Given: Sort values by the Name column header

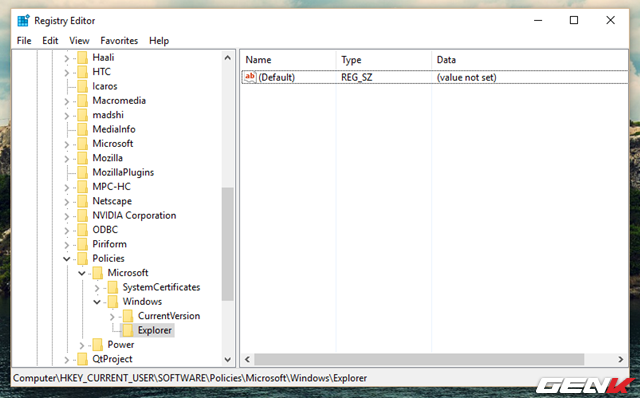Looking at the screenshot, I should pyautogui.click(x=288, y=60).
